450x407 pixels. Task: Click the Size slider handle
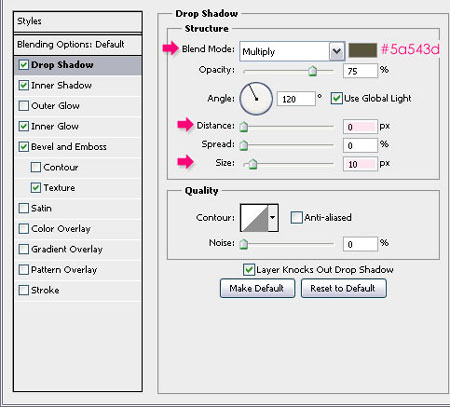pos(253,164)
